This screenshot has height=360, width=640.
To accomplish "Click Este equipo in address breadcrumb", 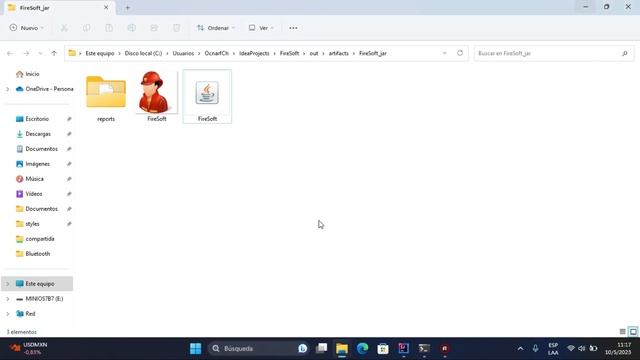I will click(100, 53).
